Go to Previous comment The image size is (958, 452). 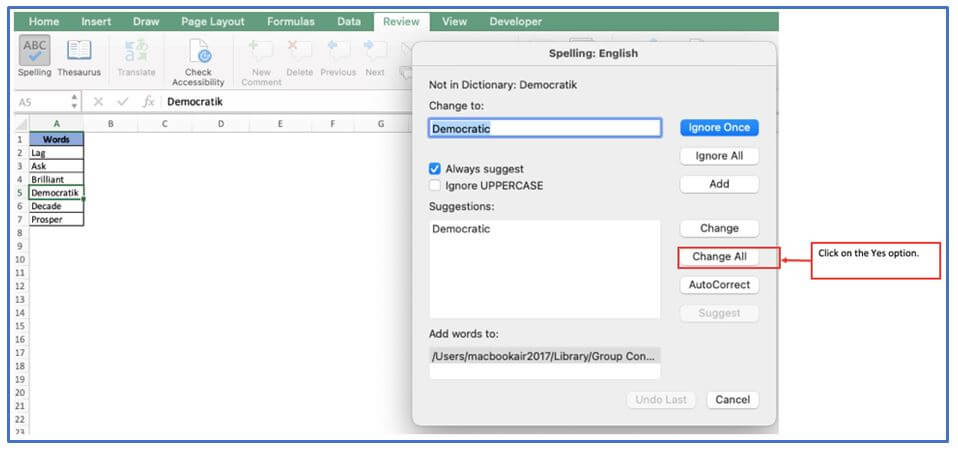coord(338,56)
